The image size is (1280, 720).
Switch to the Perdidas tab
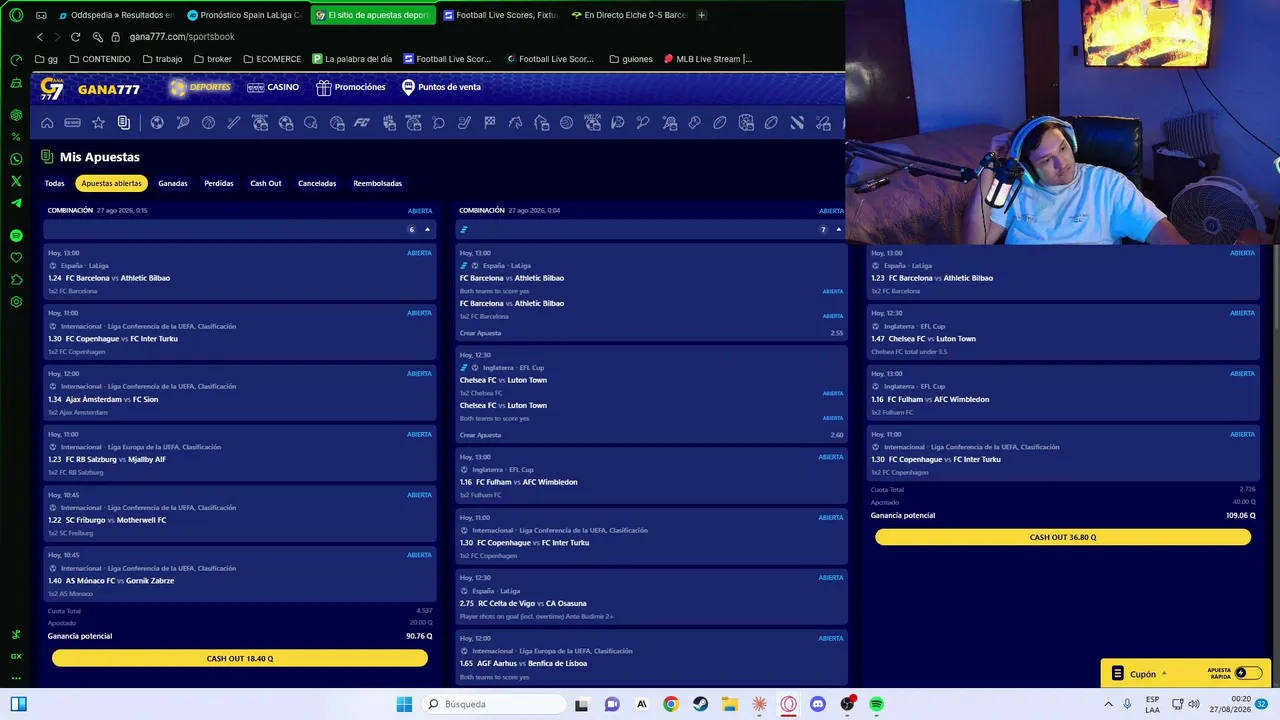coord(219,183)
